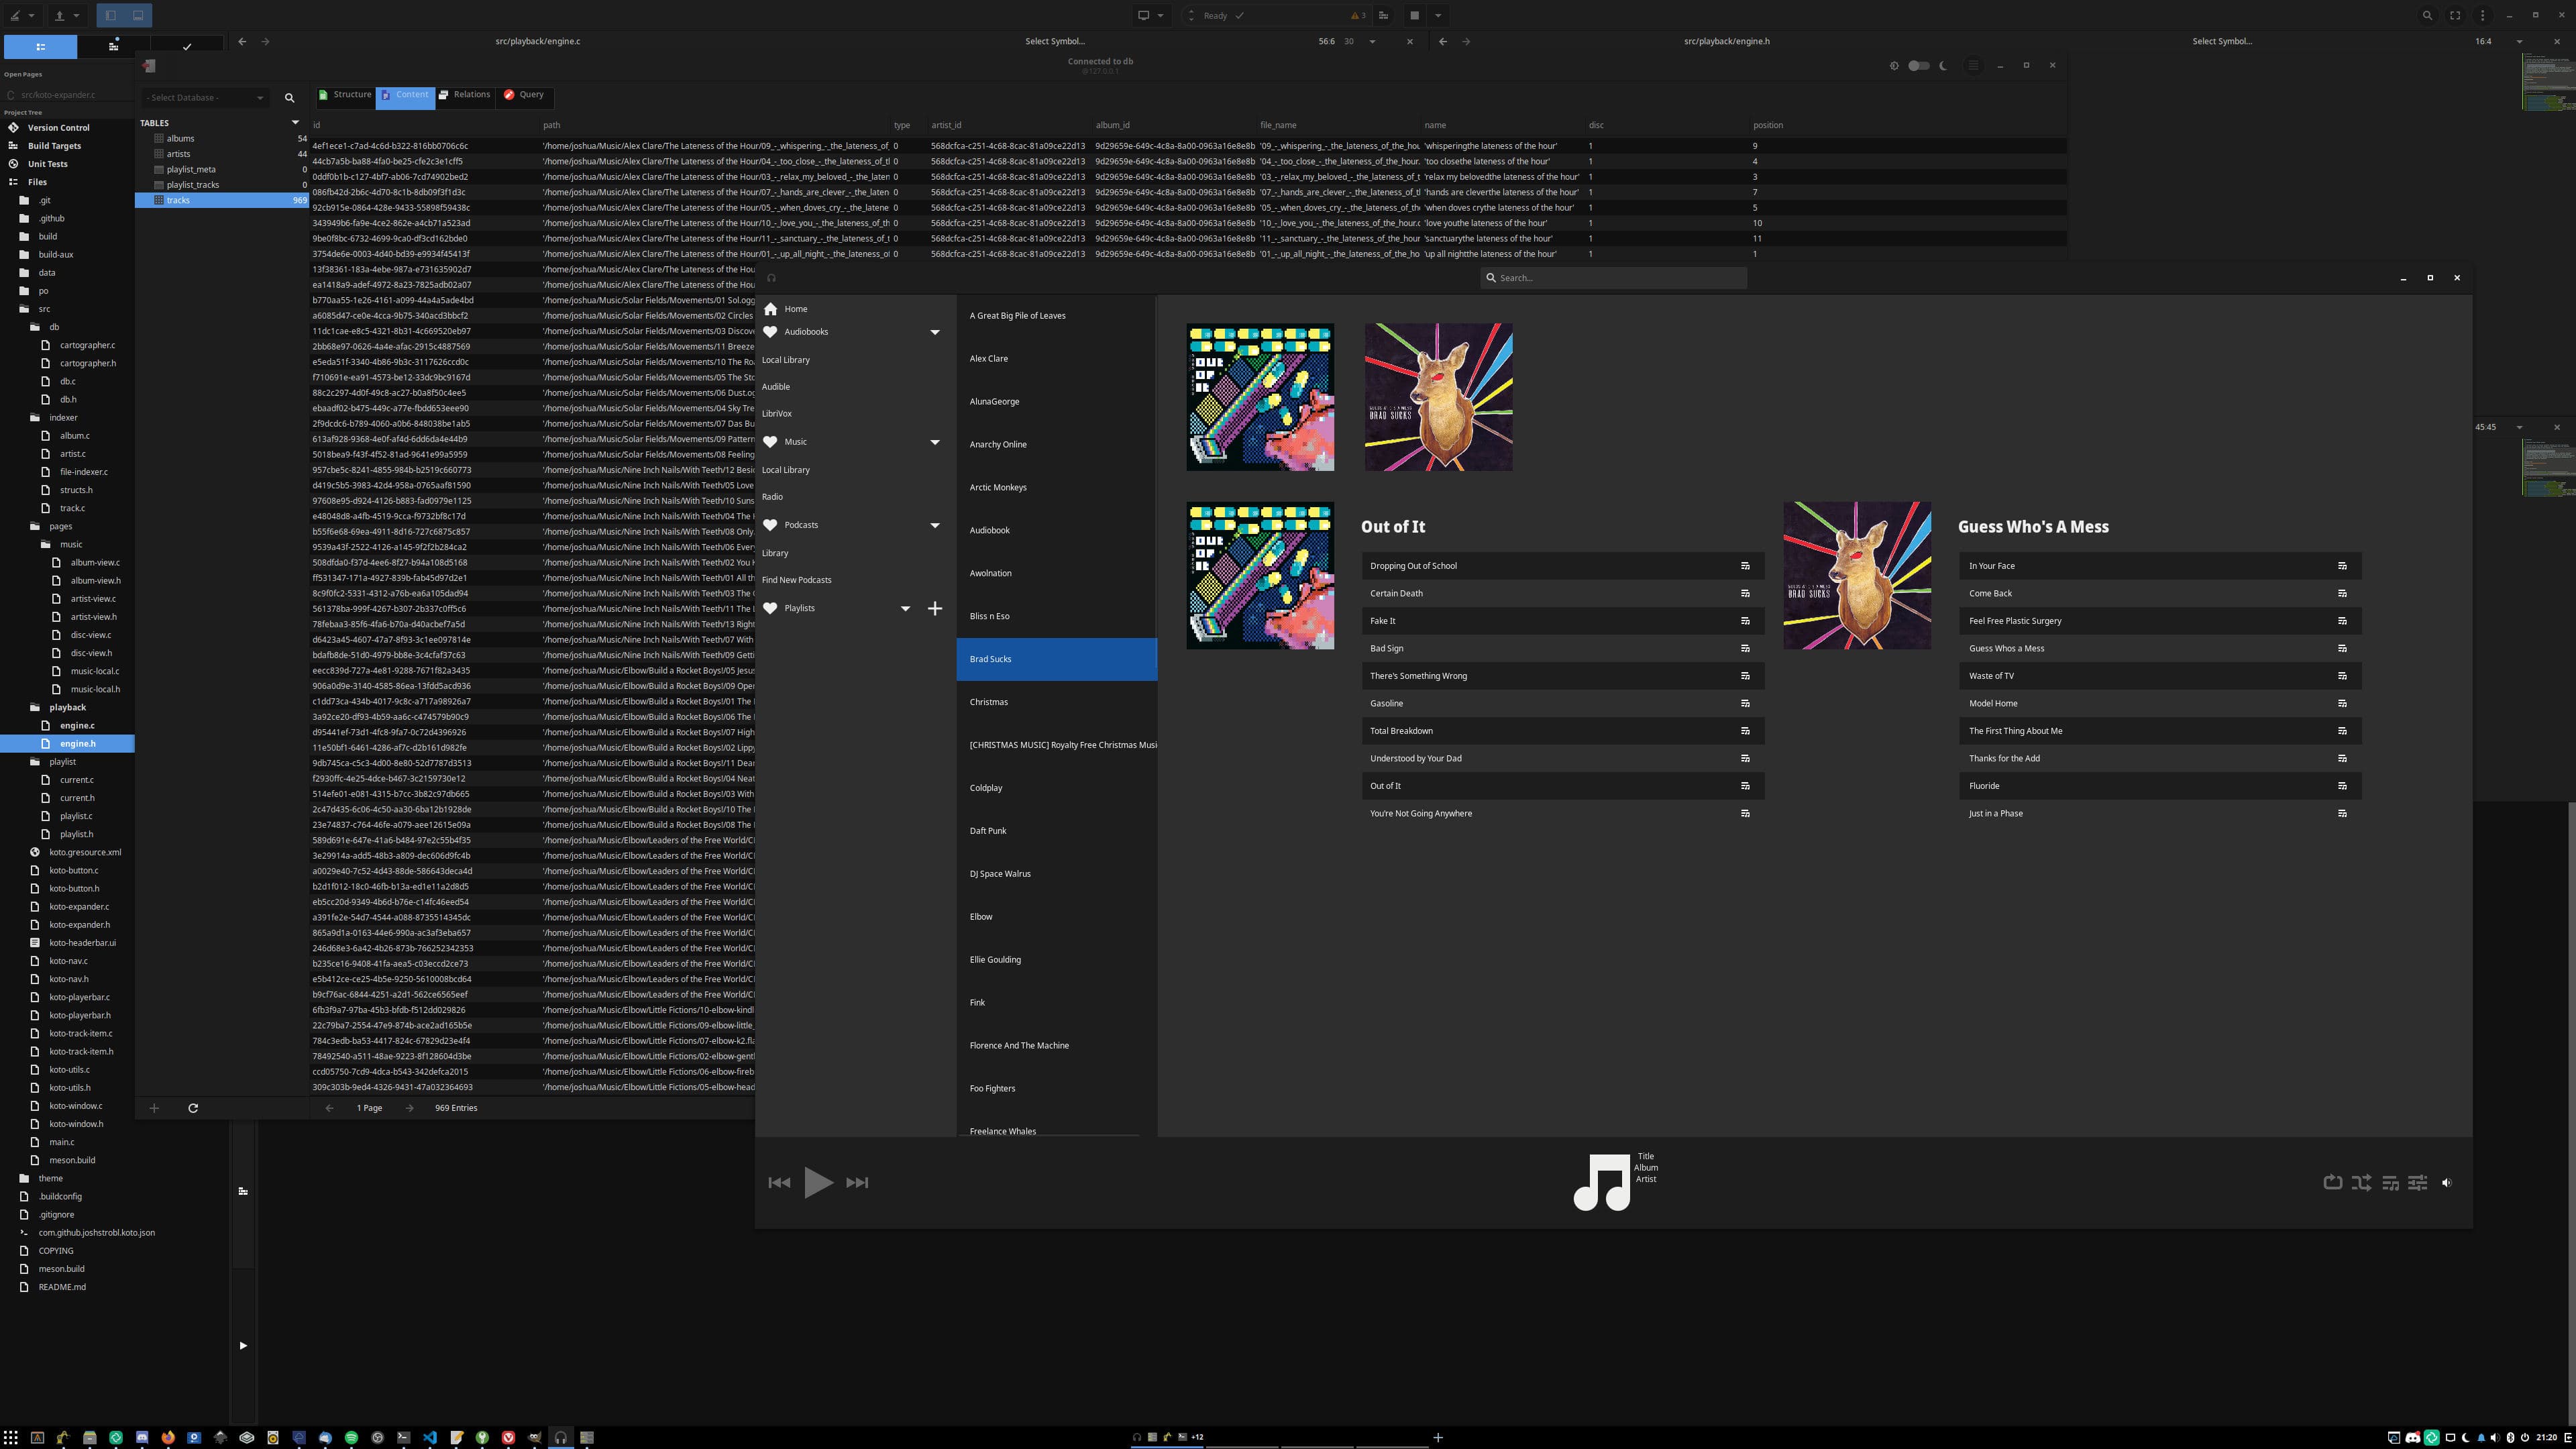Click the previous track button

point(779,1182)
